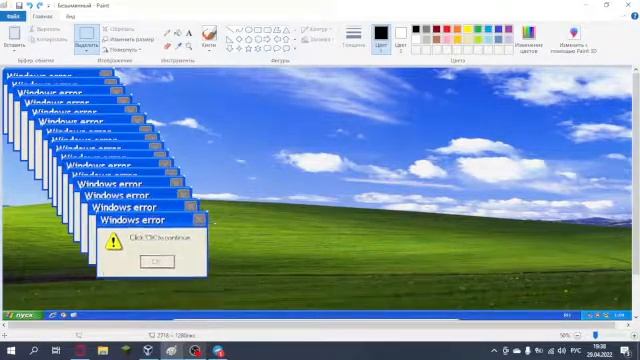
Task: Switch to the Home (Главная) tab
Action: [42, 16]
